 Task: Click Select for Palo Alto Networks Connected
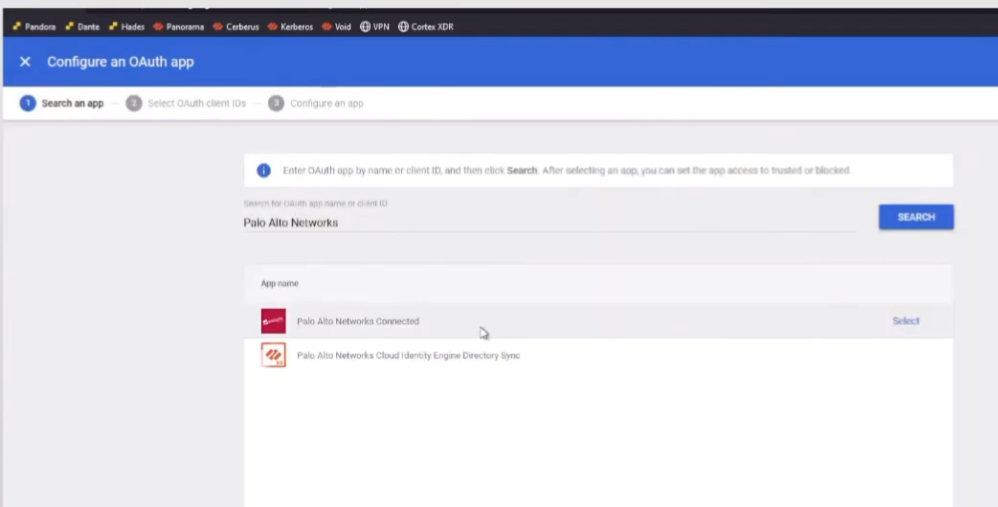[x=906, y=321]
